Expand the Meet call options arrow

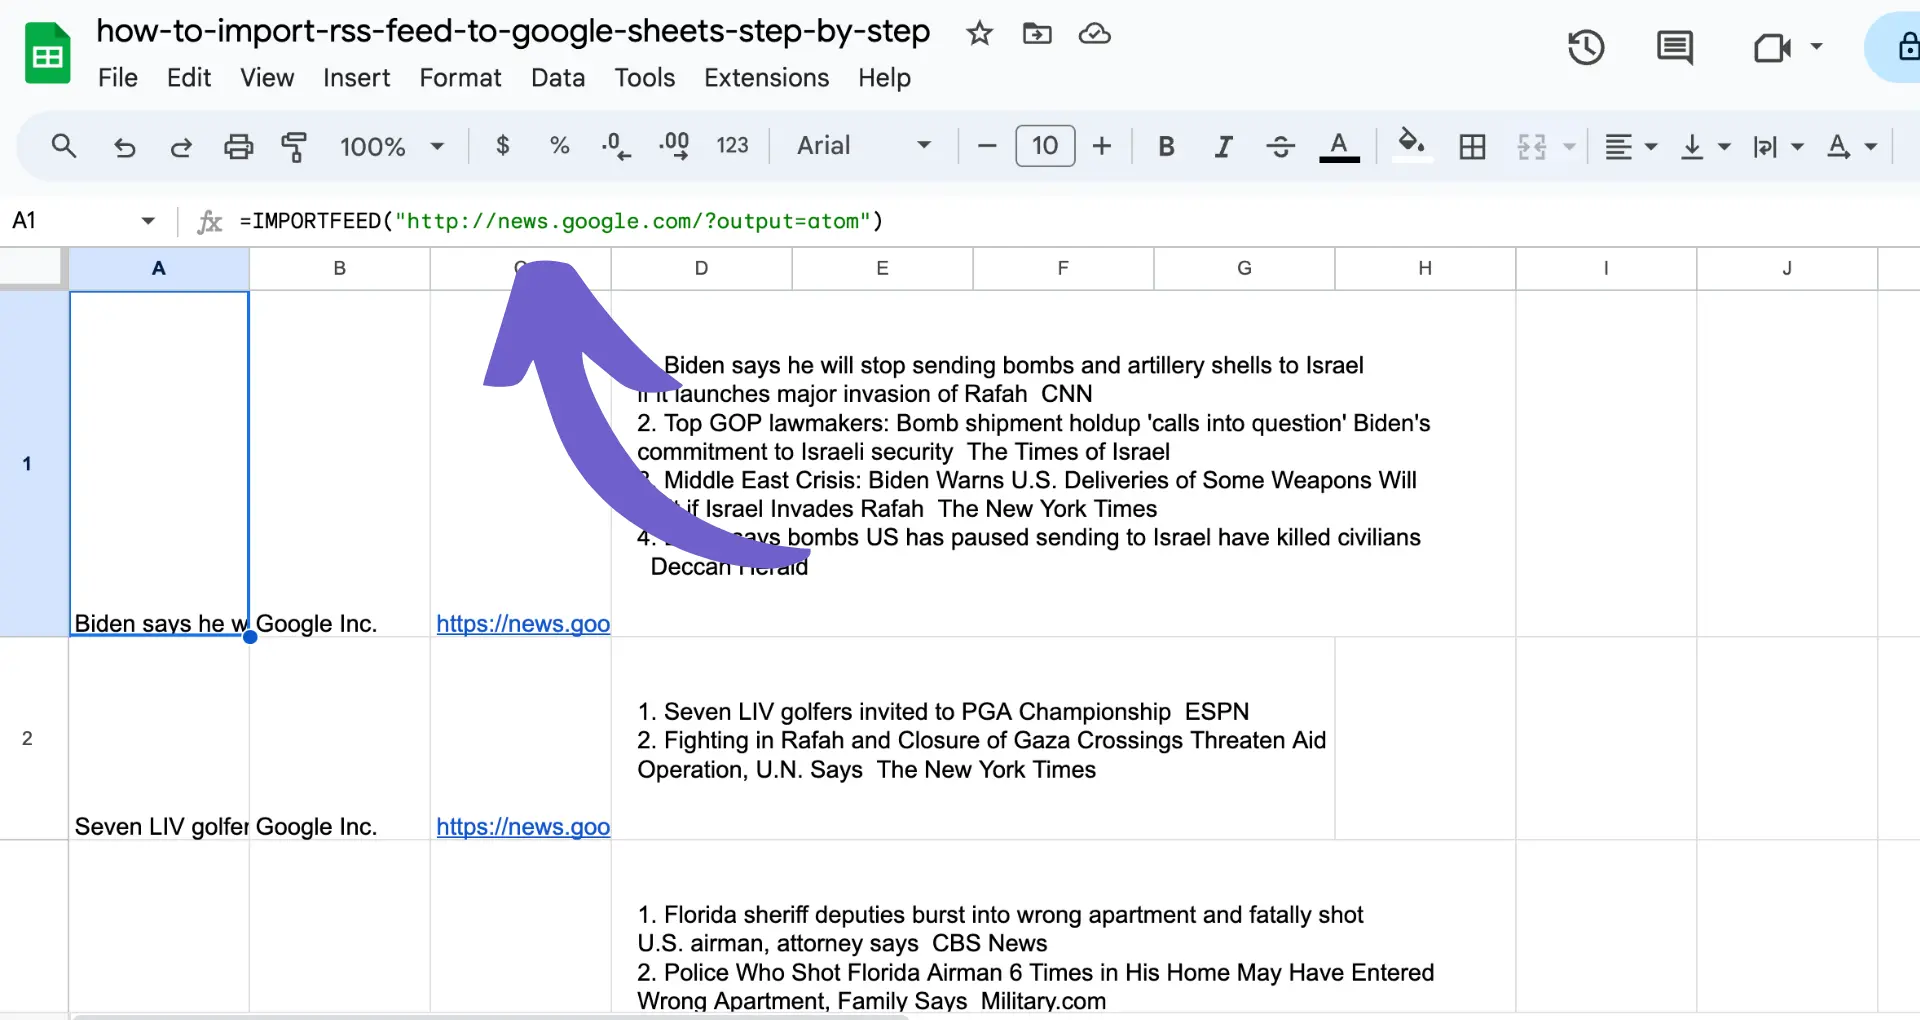tap(1817, 47)
